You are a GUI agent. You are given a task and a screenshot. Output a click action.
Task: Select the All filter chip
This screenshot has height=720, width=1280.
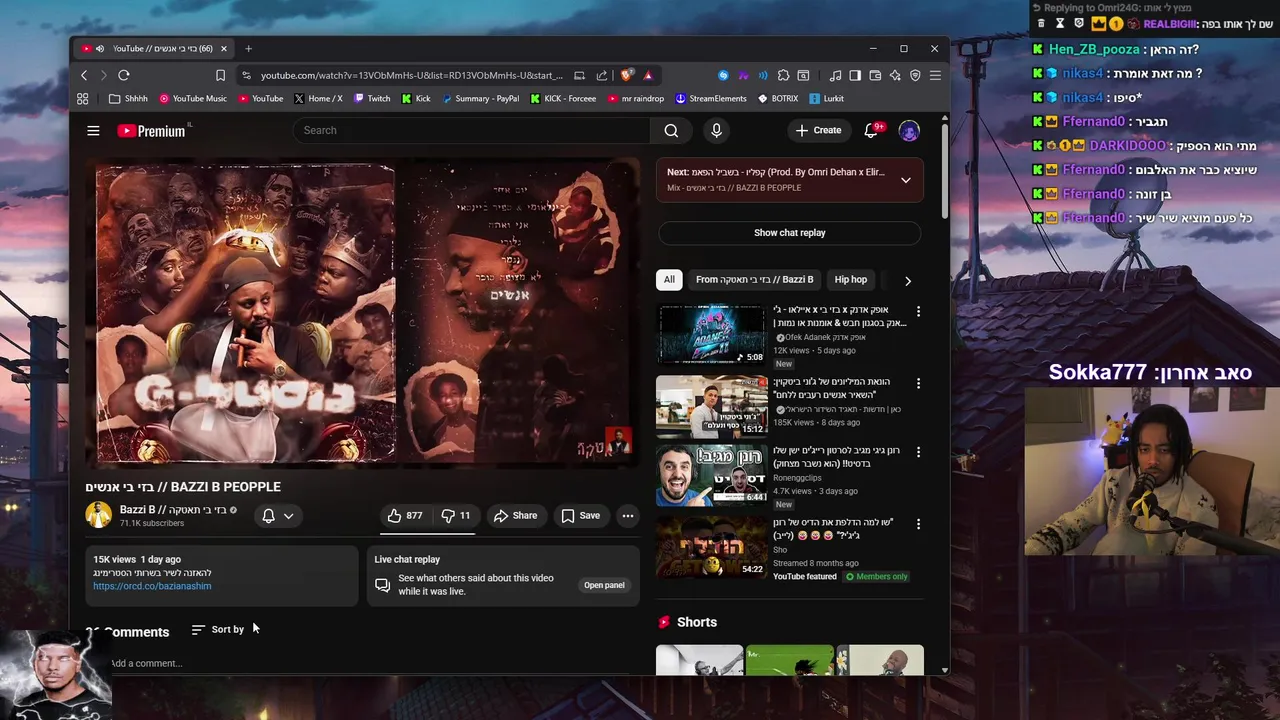[x=669, y=280]
